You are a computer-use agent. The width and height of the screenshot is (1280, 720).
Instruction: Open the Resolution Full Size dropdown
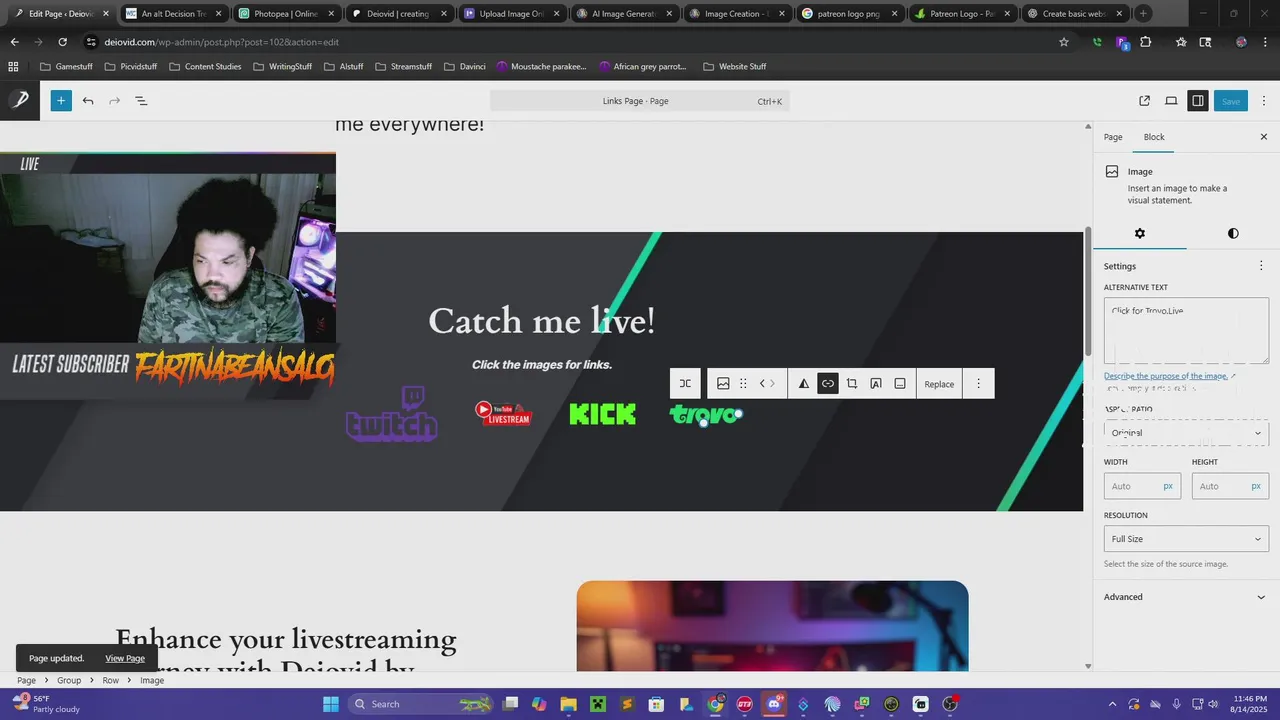(1186, 539)
